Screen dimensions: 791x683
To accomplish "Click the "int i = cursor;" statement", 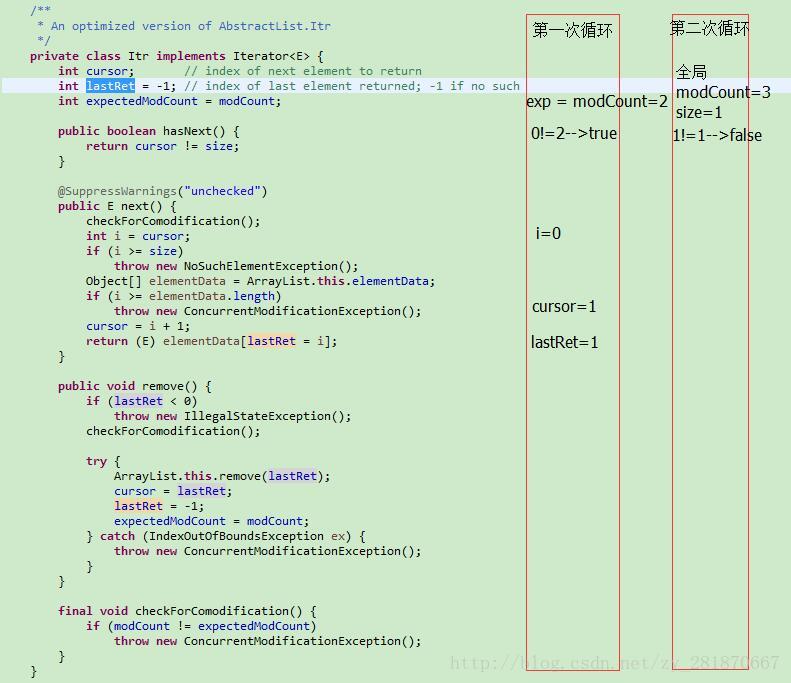I will (x=138, y=236).
